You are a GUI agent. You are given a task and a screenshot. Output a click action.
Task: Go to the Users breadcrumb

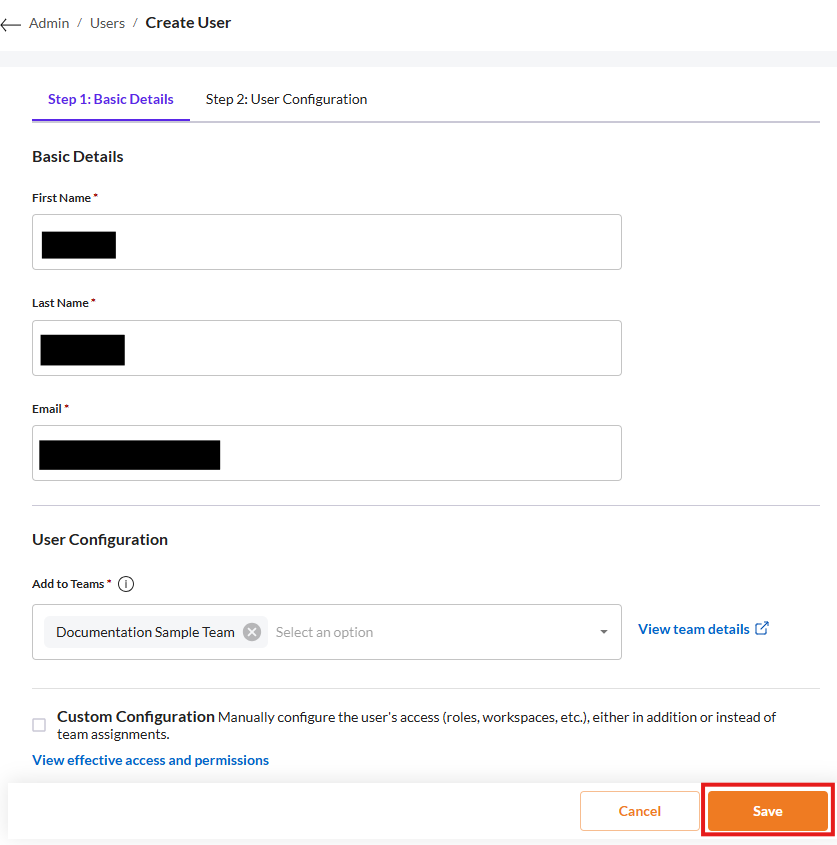pyautogui.click(x=107, y=23)
